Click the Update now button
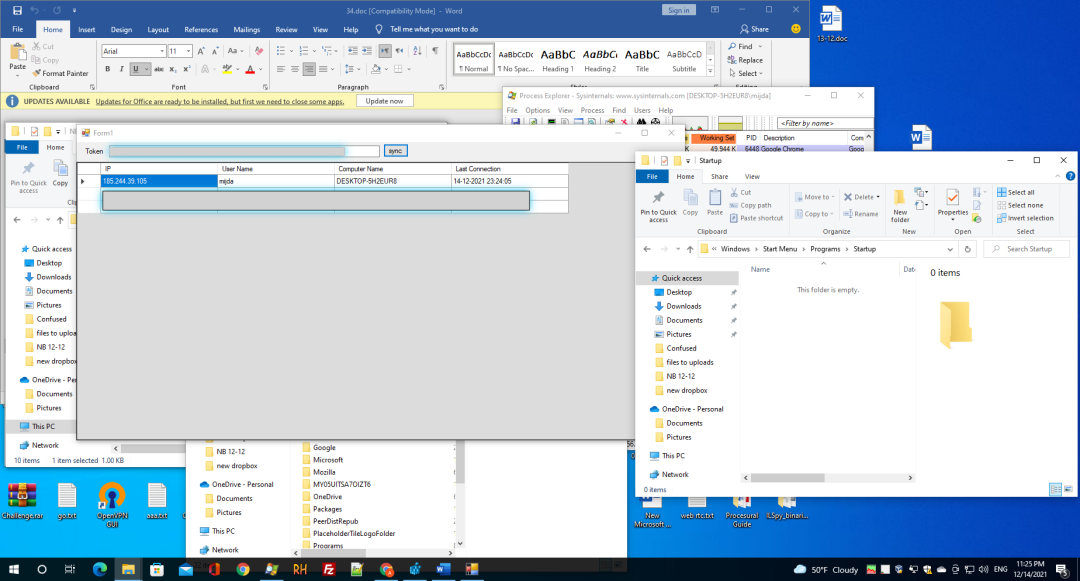 (x=384, y=101)
